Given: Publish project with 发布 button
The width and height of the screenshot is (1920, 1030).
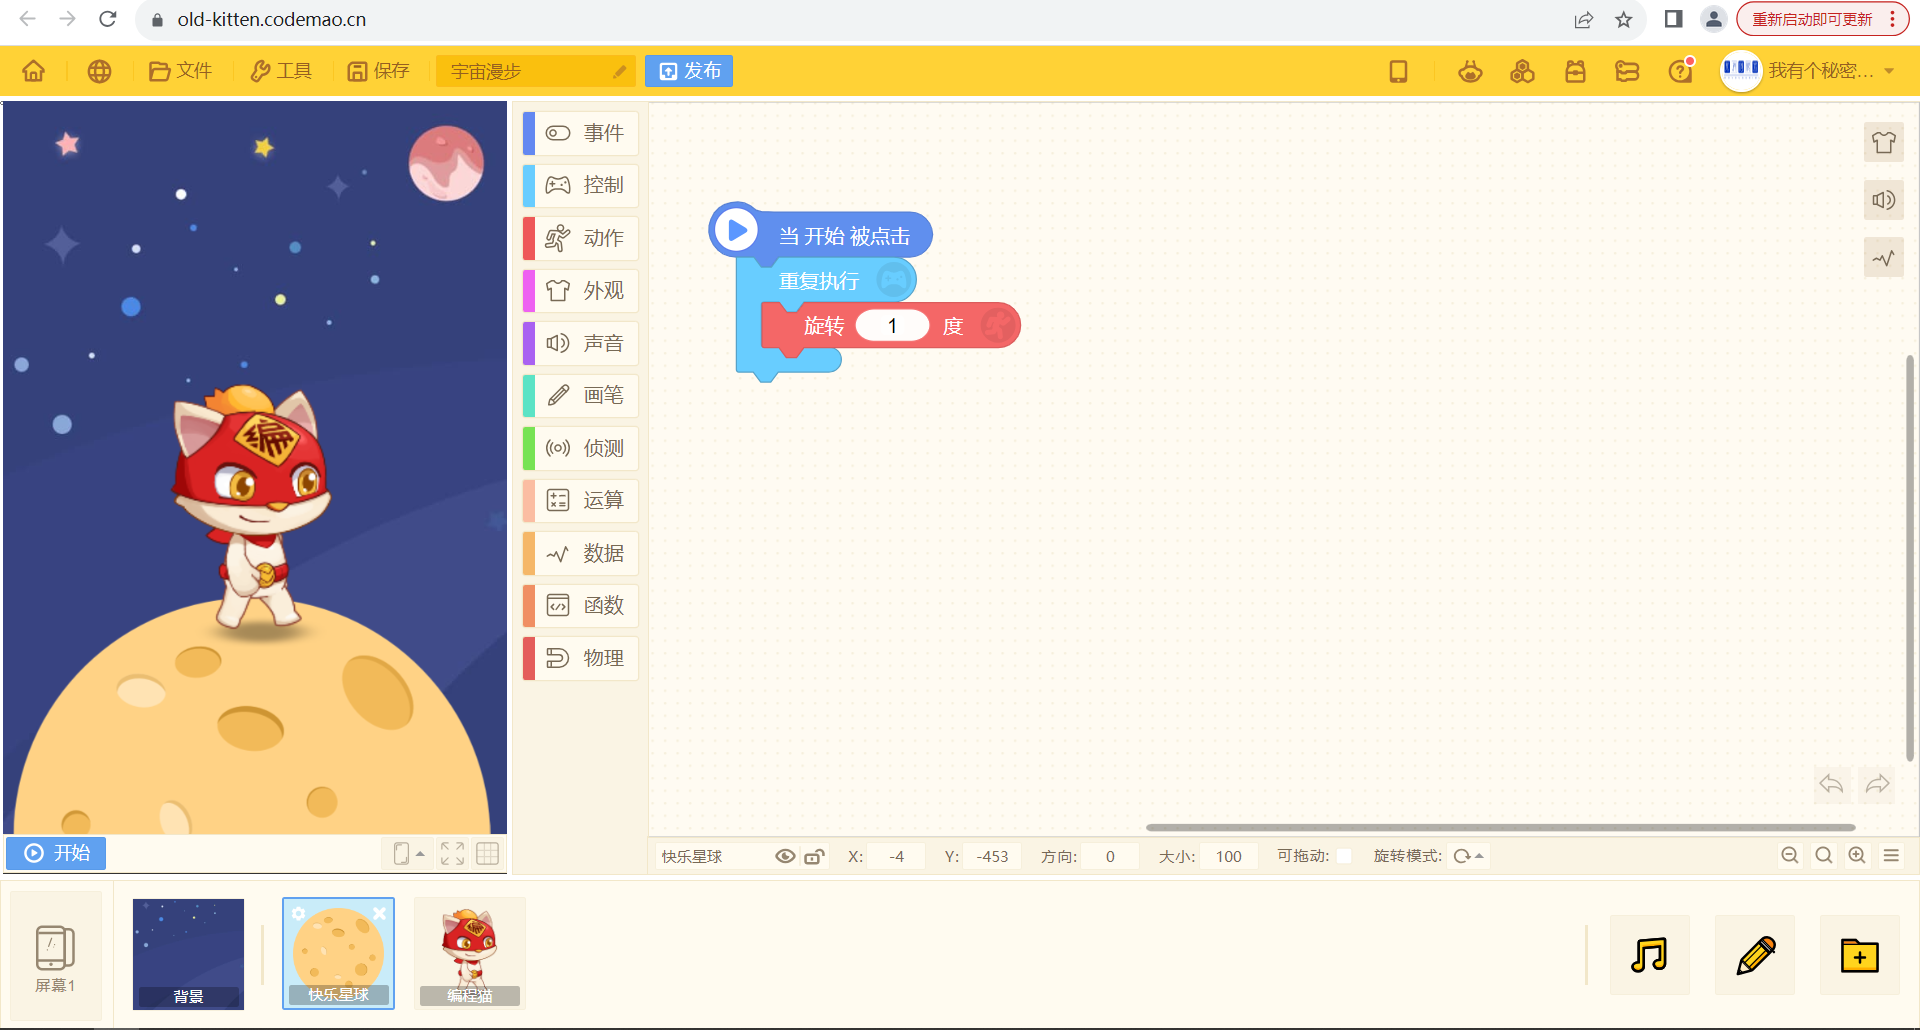Looking at the screenshot, I should pos(689,71).
